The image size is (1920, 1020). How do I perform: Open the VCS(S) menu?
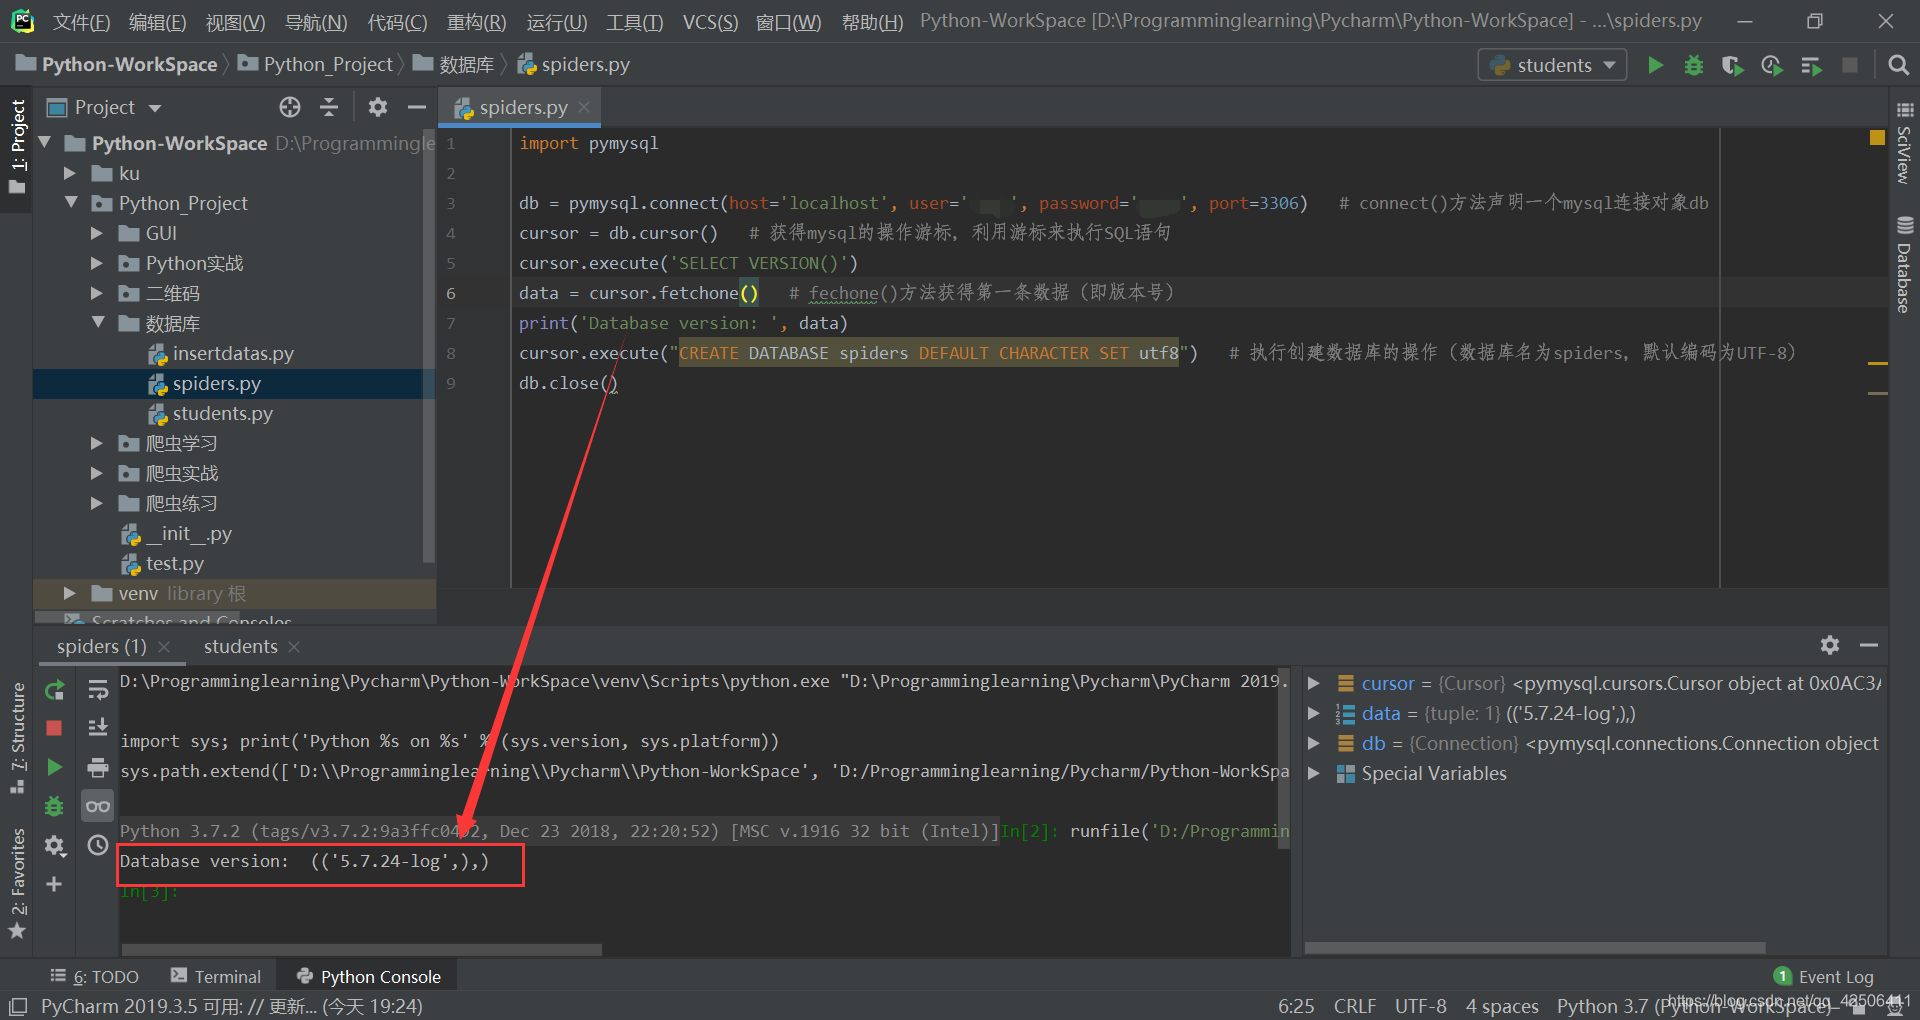click(x=710, y=22)
